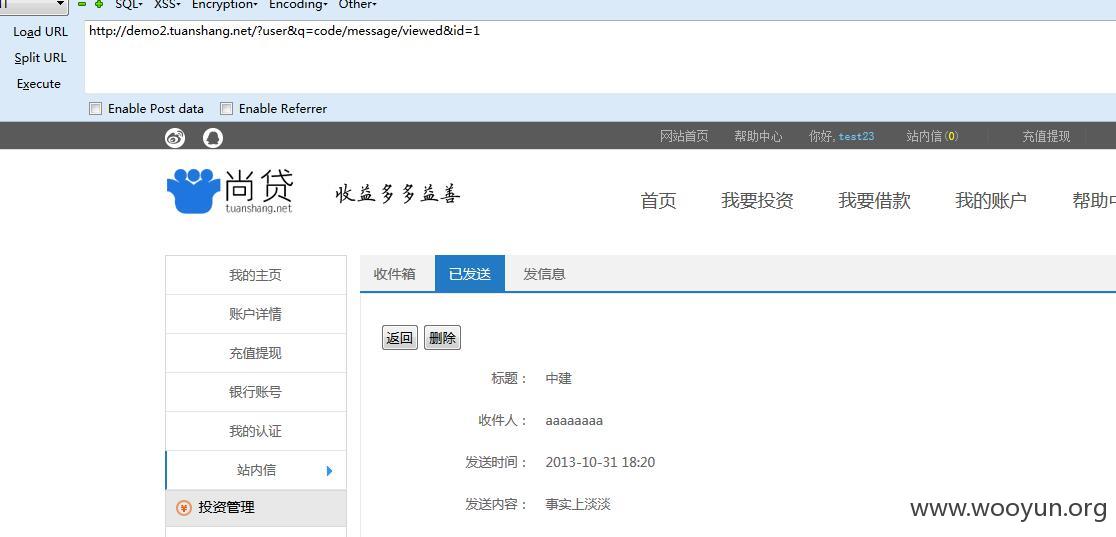This screenshot has width=1116, height=537.
Task: Open 帮助中心 link in top bar
Action: pyautogui.click(x=758, y=136)
